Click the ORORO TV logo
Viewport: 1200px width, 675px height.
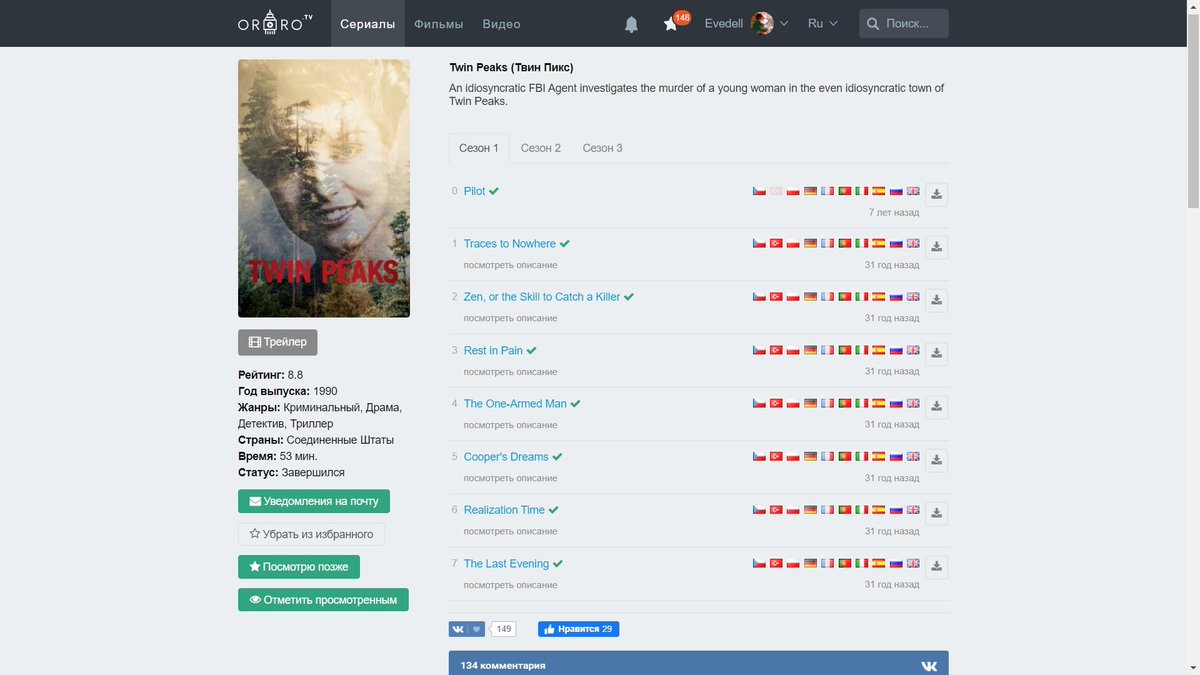(x=275, y=23)
